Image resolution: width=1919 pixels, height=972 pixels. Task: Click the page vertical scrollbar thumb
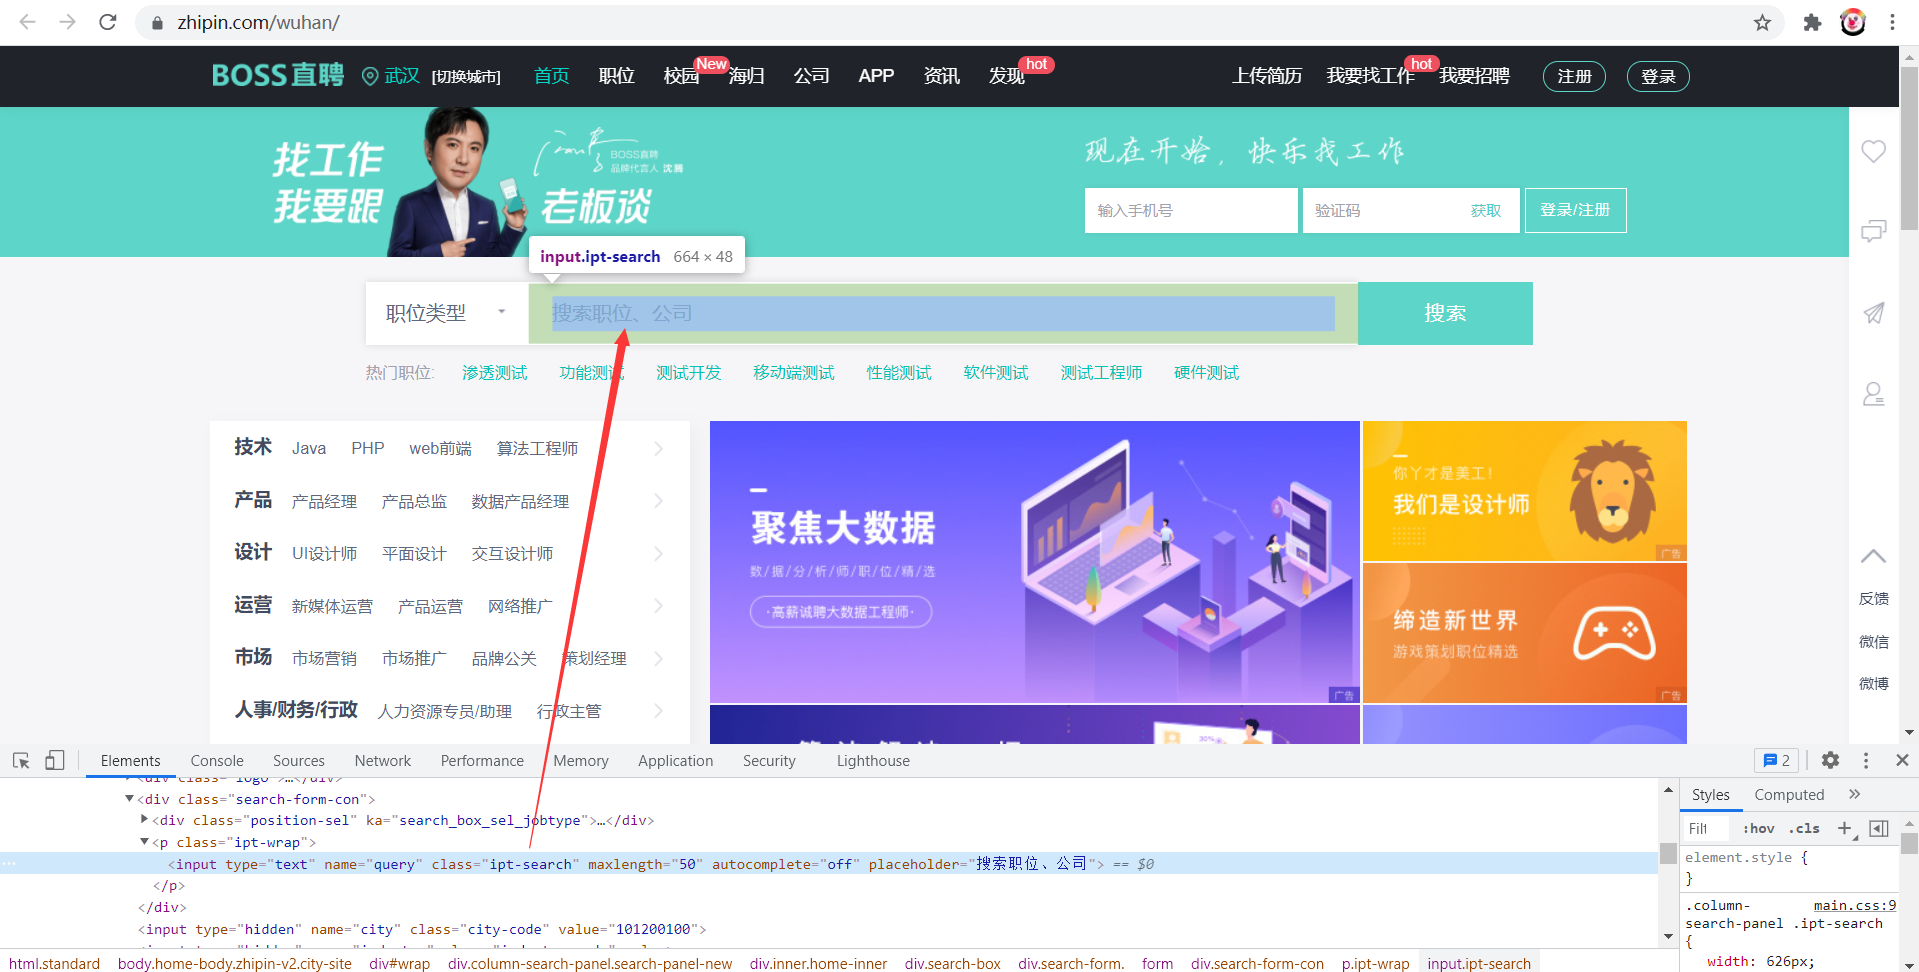pos(1909,149)
